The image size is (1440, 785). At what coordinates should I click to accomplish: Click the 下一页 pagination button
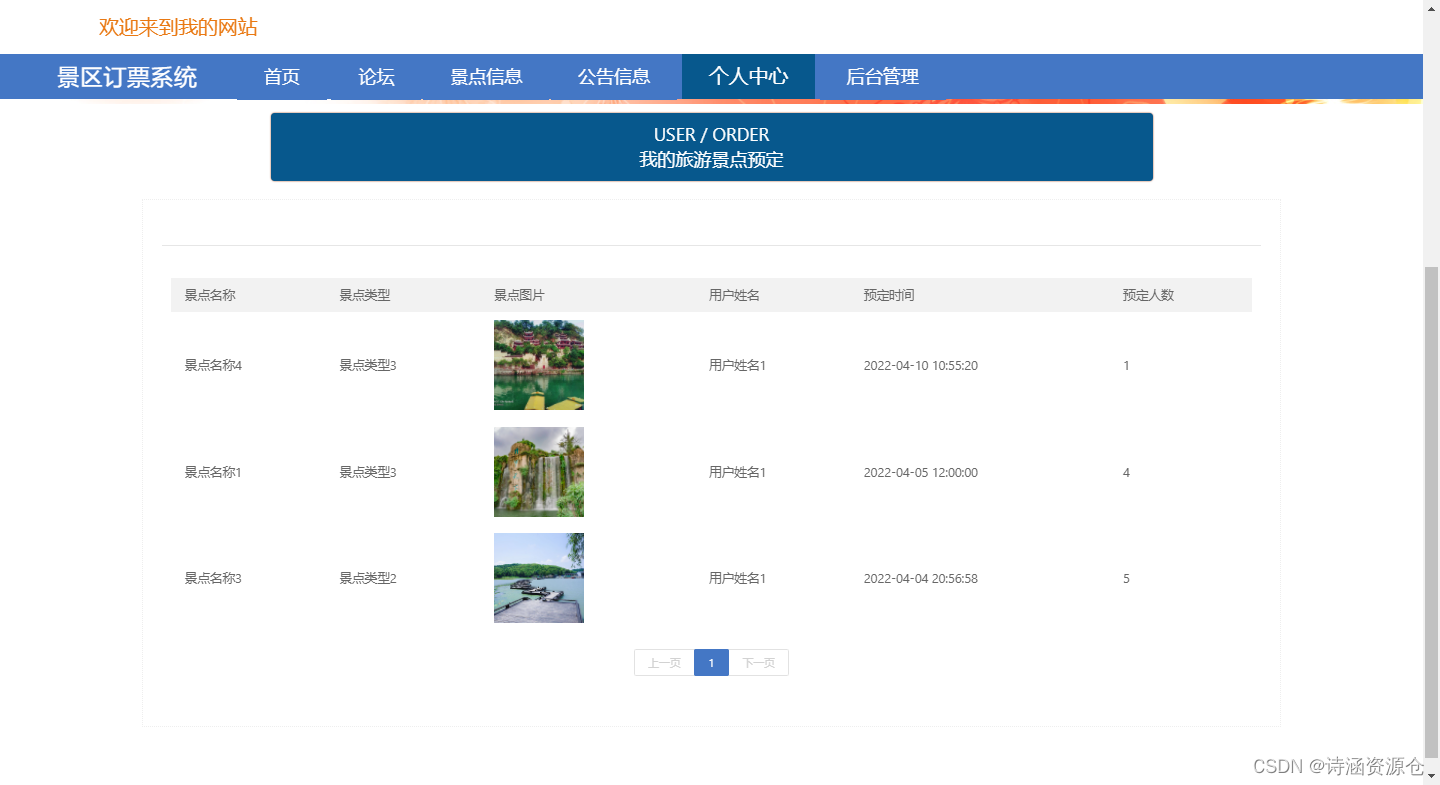point(758,663)
